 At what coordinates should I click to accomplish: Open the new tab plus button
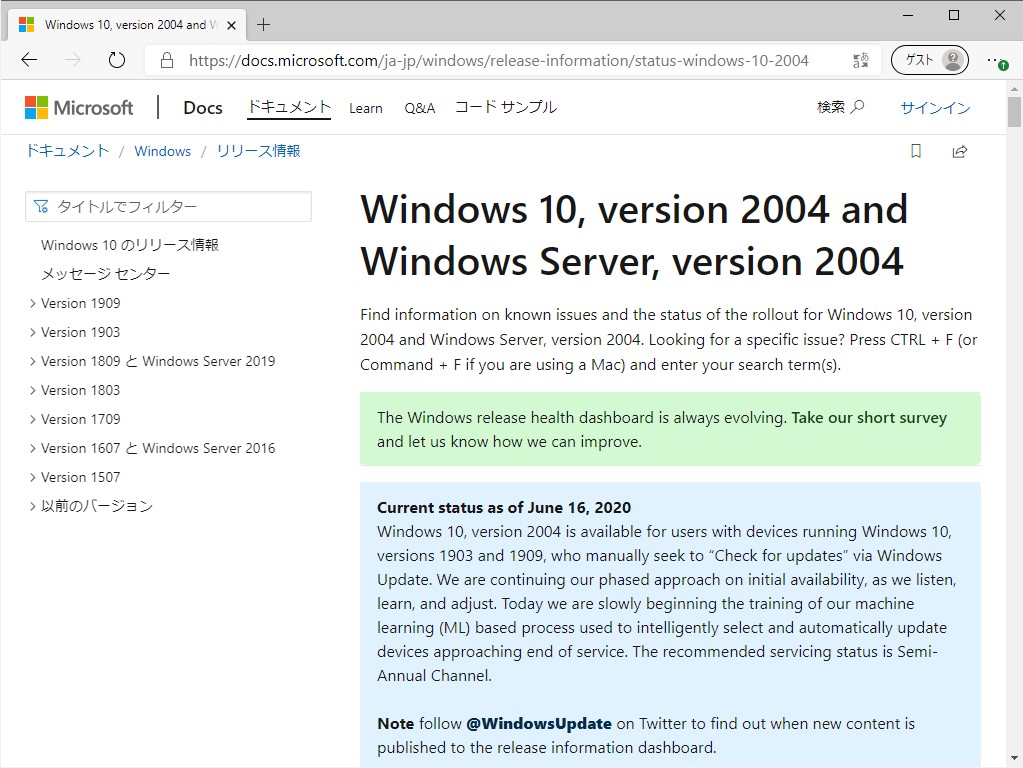pos(264,25)
